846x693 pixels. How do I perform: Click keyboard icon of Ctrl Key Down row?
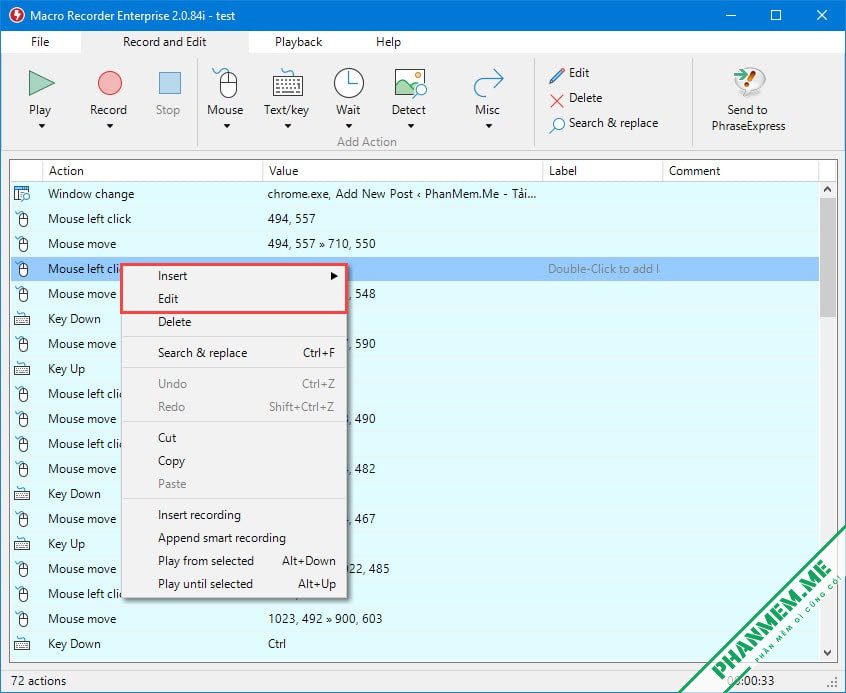pyautogui.click(x=22, y=643)
